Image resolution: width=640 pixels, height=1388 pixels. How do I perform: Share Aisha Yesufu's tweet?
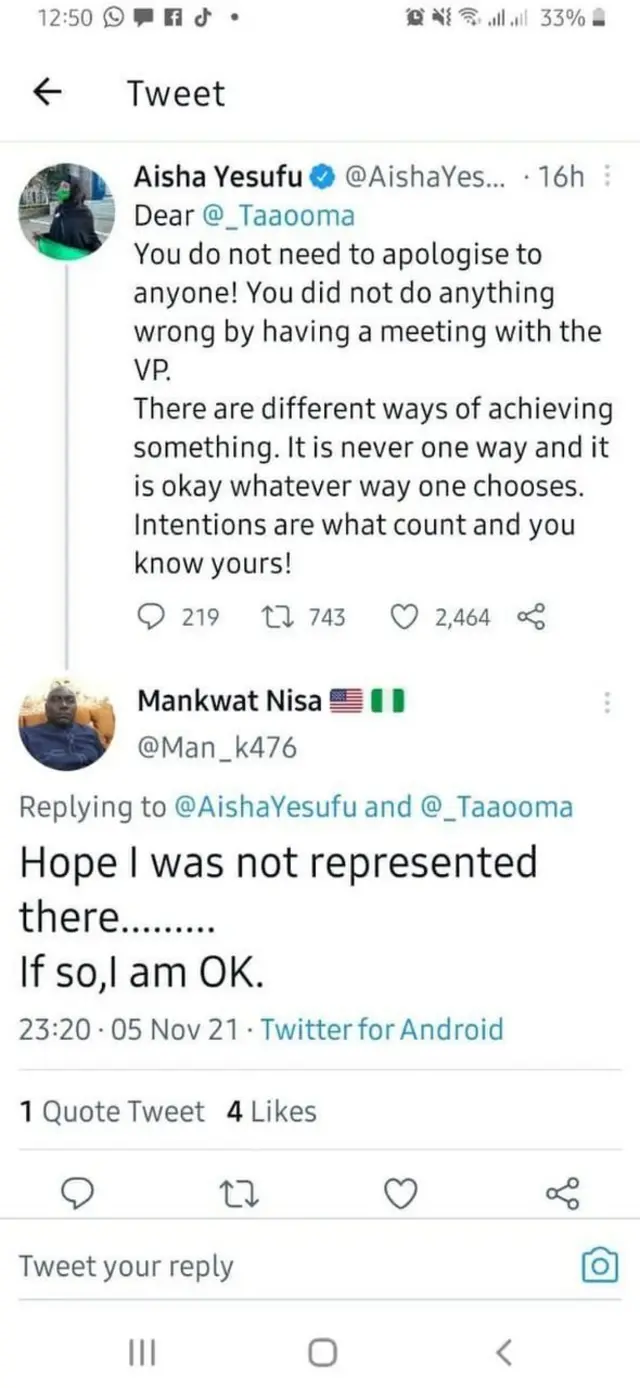click(x=531, y=617)
